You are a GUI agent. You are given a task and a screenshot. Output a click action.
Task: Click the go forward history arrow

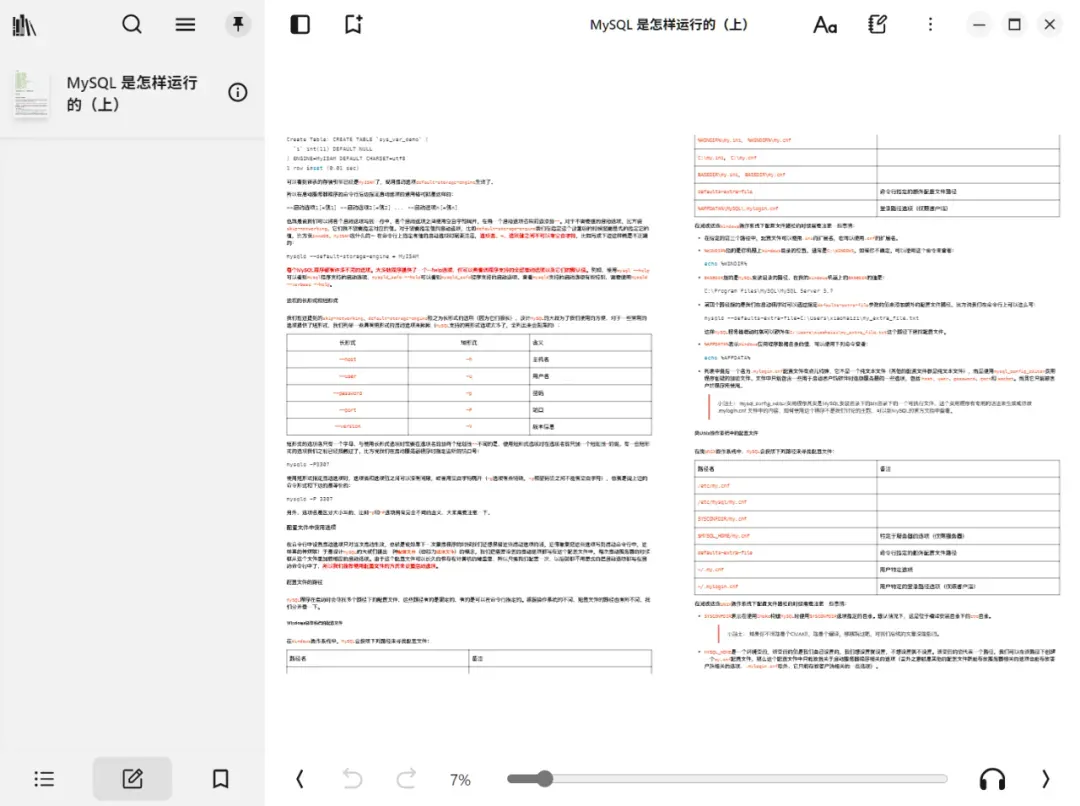406,779
